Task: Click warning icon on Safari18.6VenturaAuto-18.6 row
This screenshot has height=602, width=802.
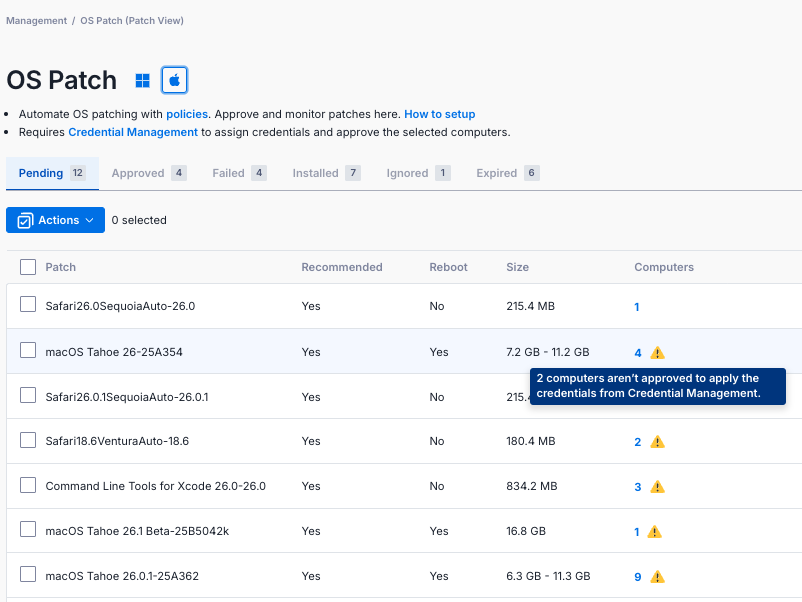Action: [x=657, y=441]
